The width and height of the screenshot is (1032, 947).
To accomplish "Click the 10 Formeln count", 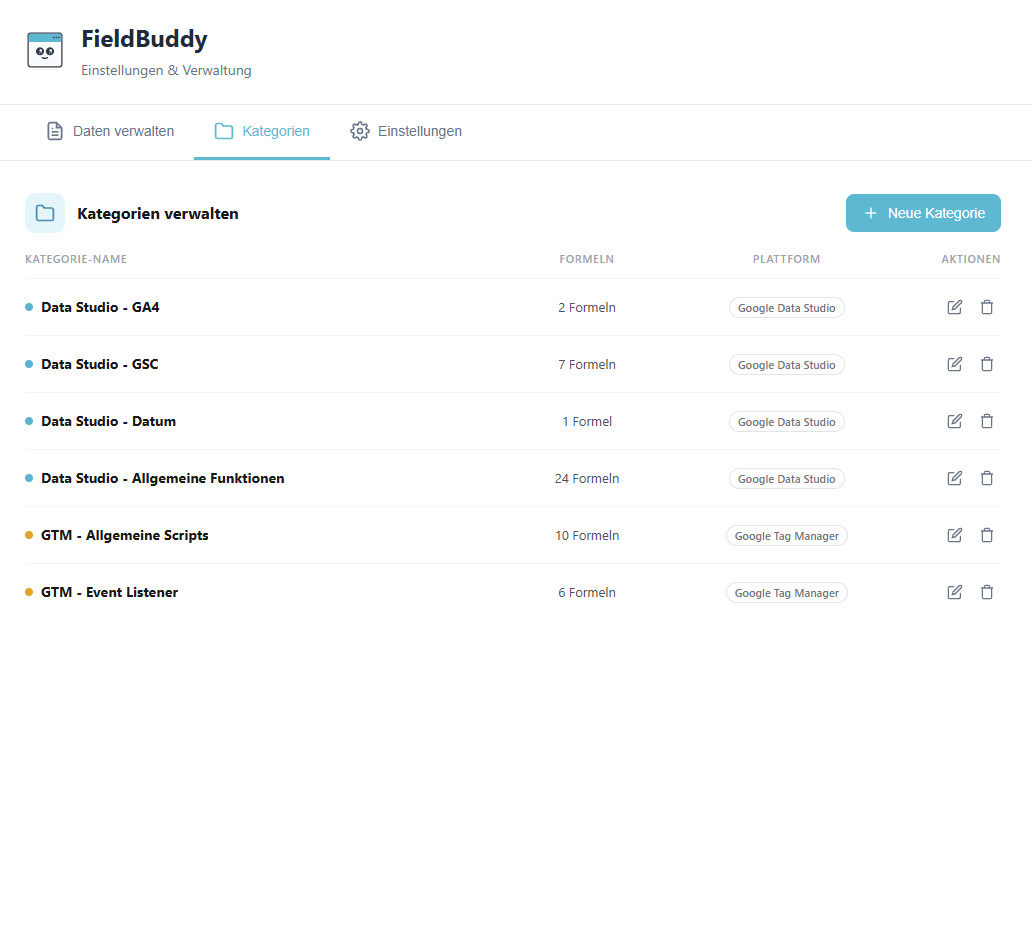I will (587, 536).
